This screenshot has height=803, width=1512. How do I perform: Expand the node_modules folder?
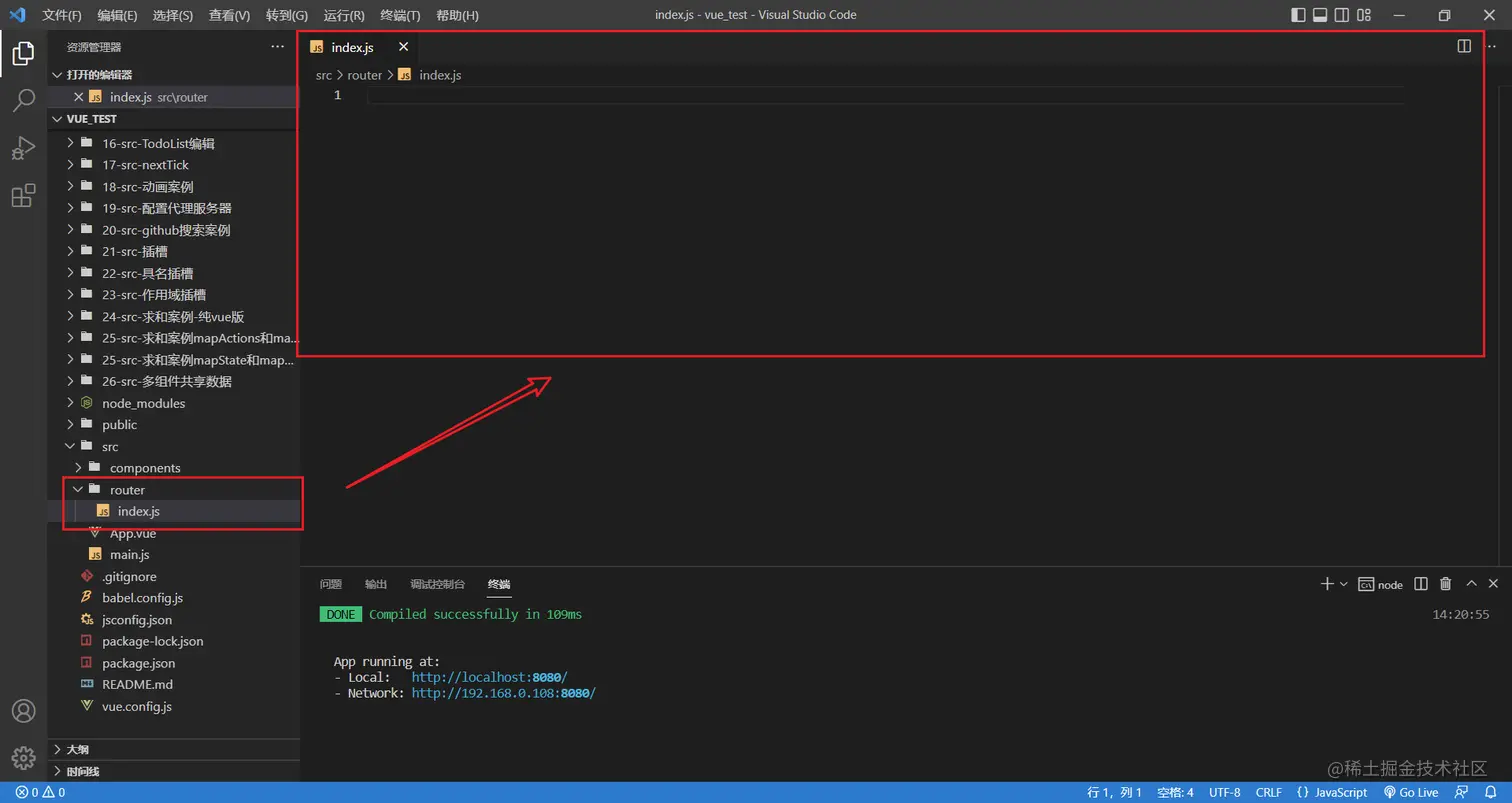(173, 403)
